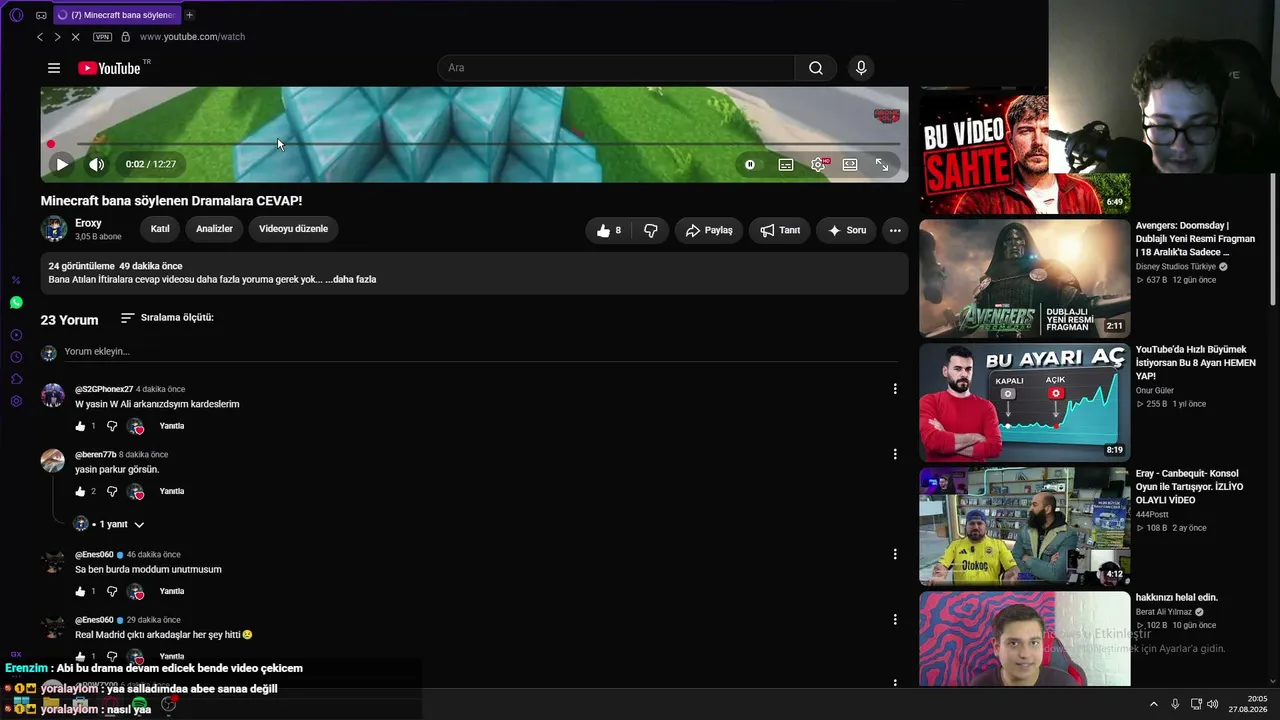Screen dimensions: 1280x720
Task: Open the sidebar player icon
Action: [16, 335]
